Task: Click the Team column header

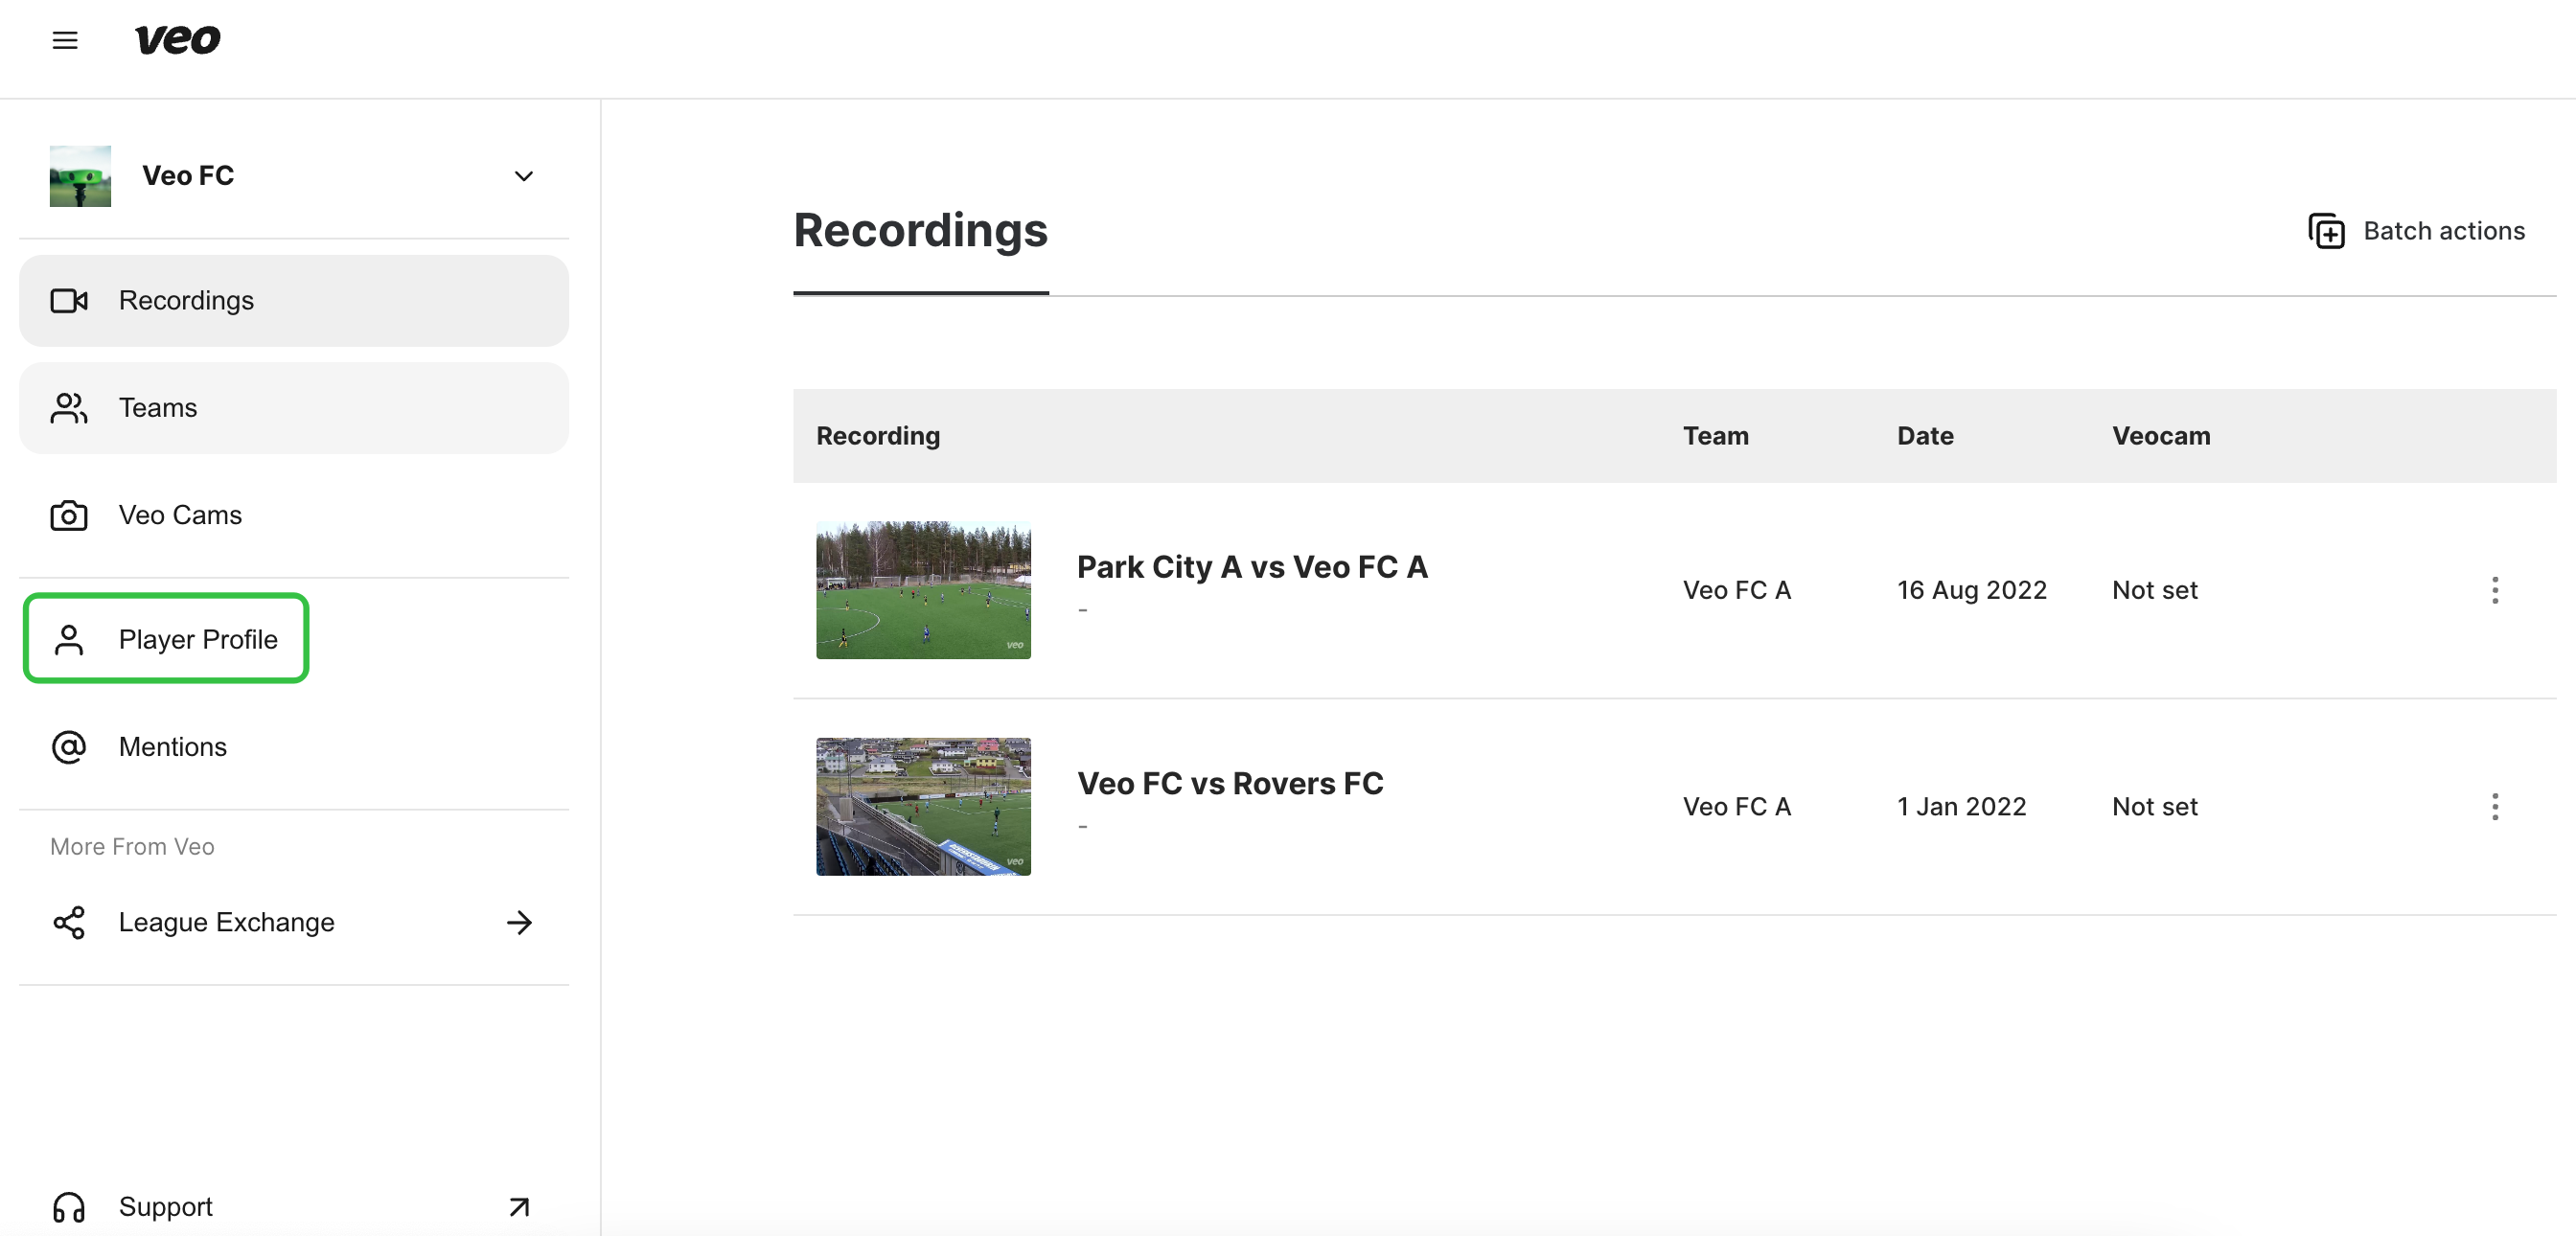Action: 1715,436
